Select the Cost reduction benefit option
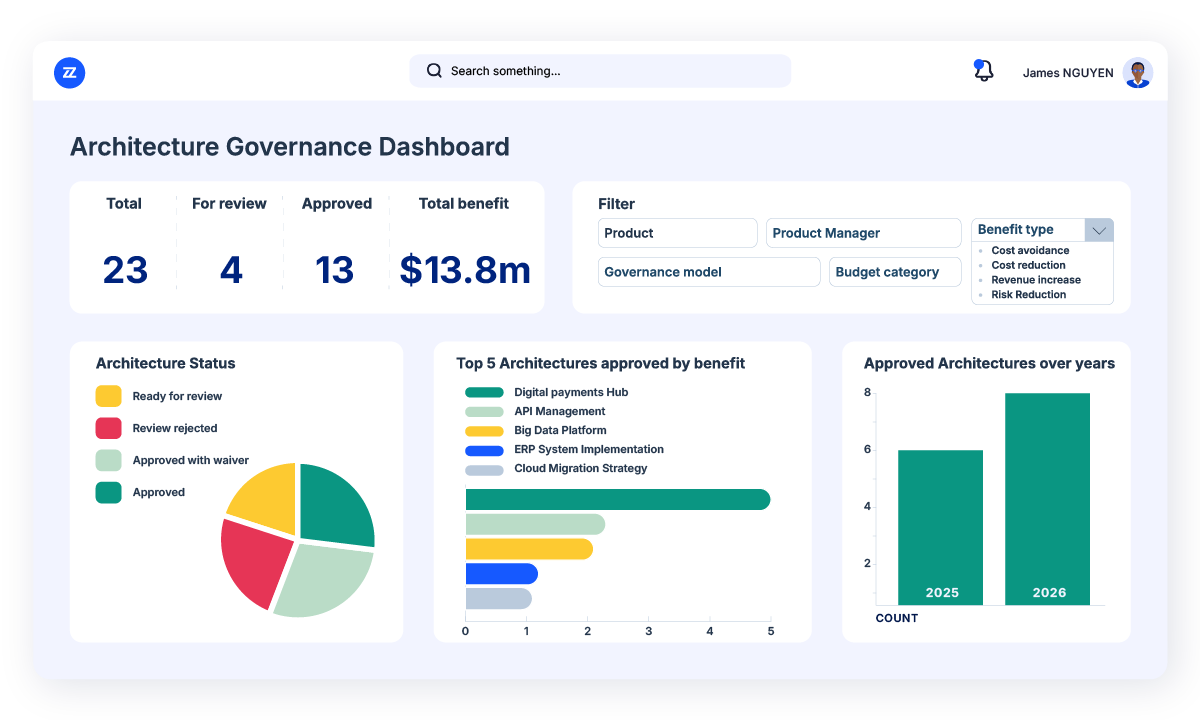 coord(1028,265)
